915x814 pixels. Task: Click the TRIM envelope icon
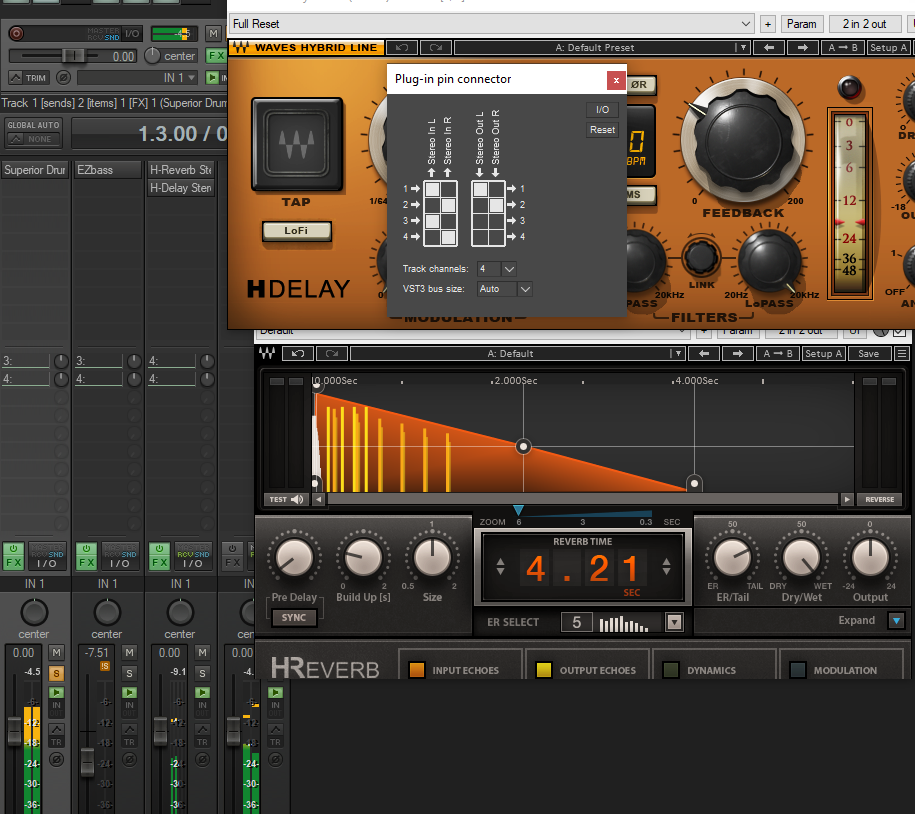click(x=16, y=78)
